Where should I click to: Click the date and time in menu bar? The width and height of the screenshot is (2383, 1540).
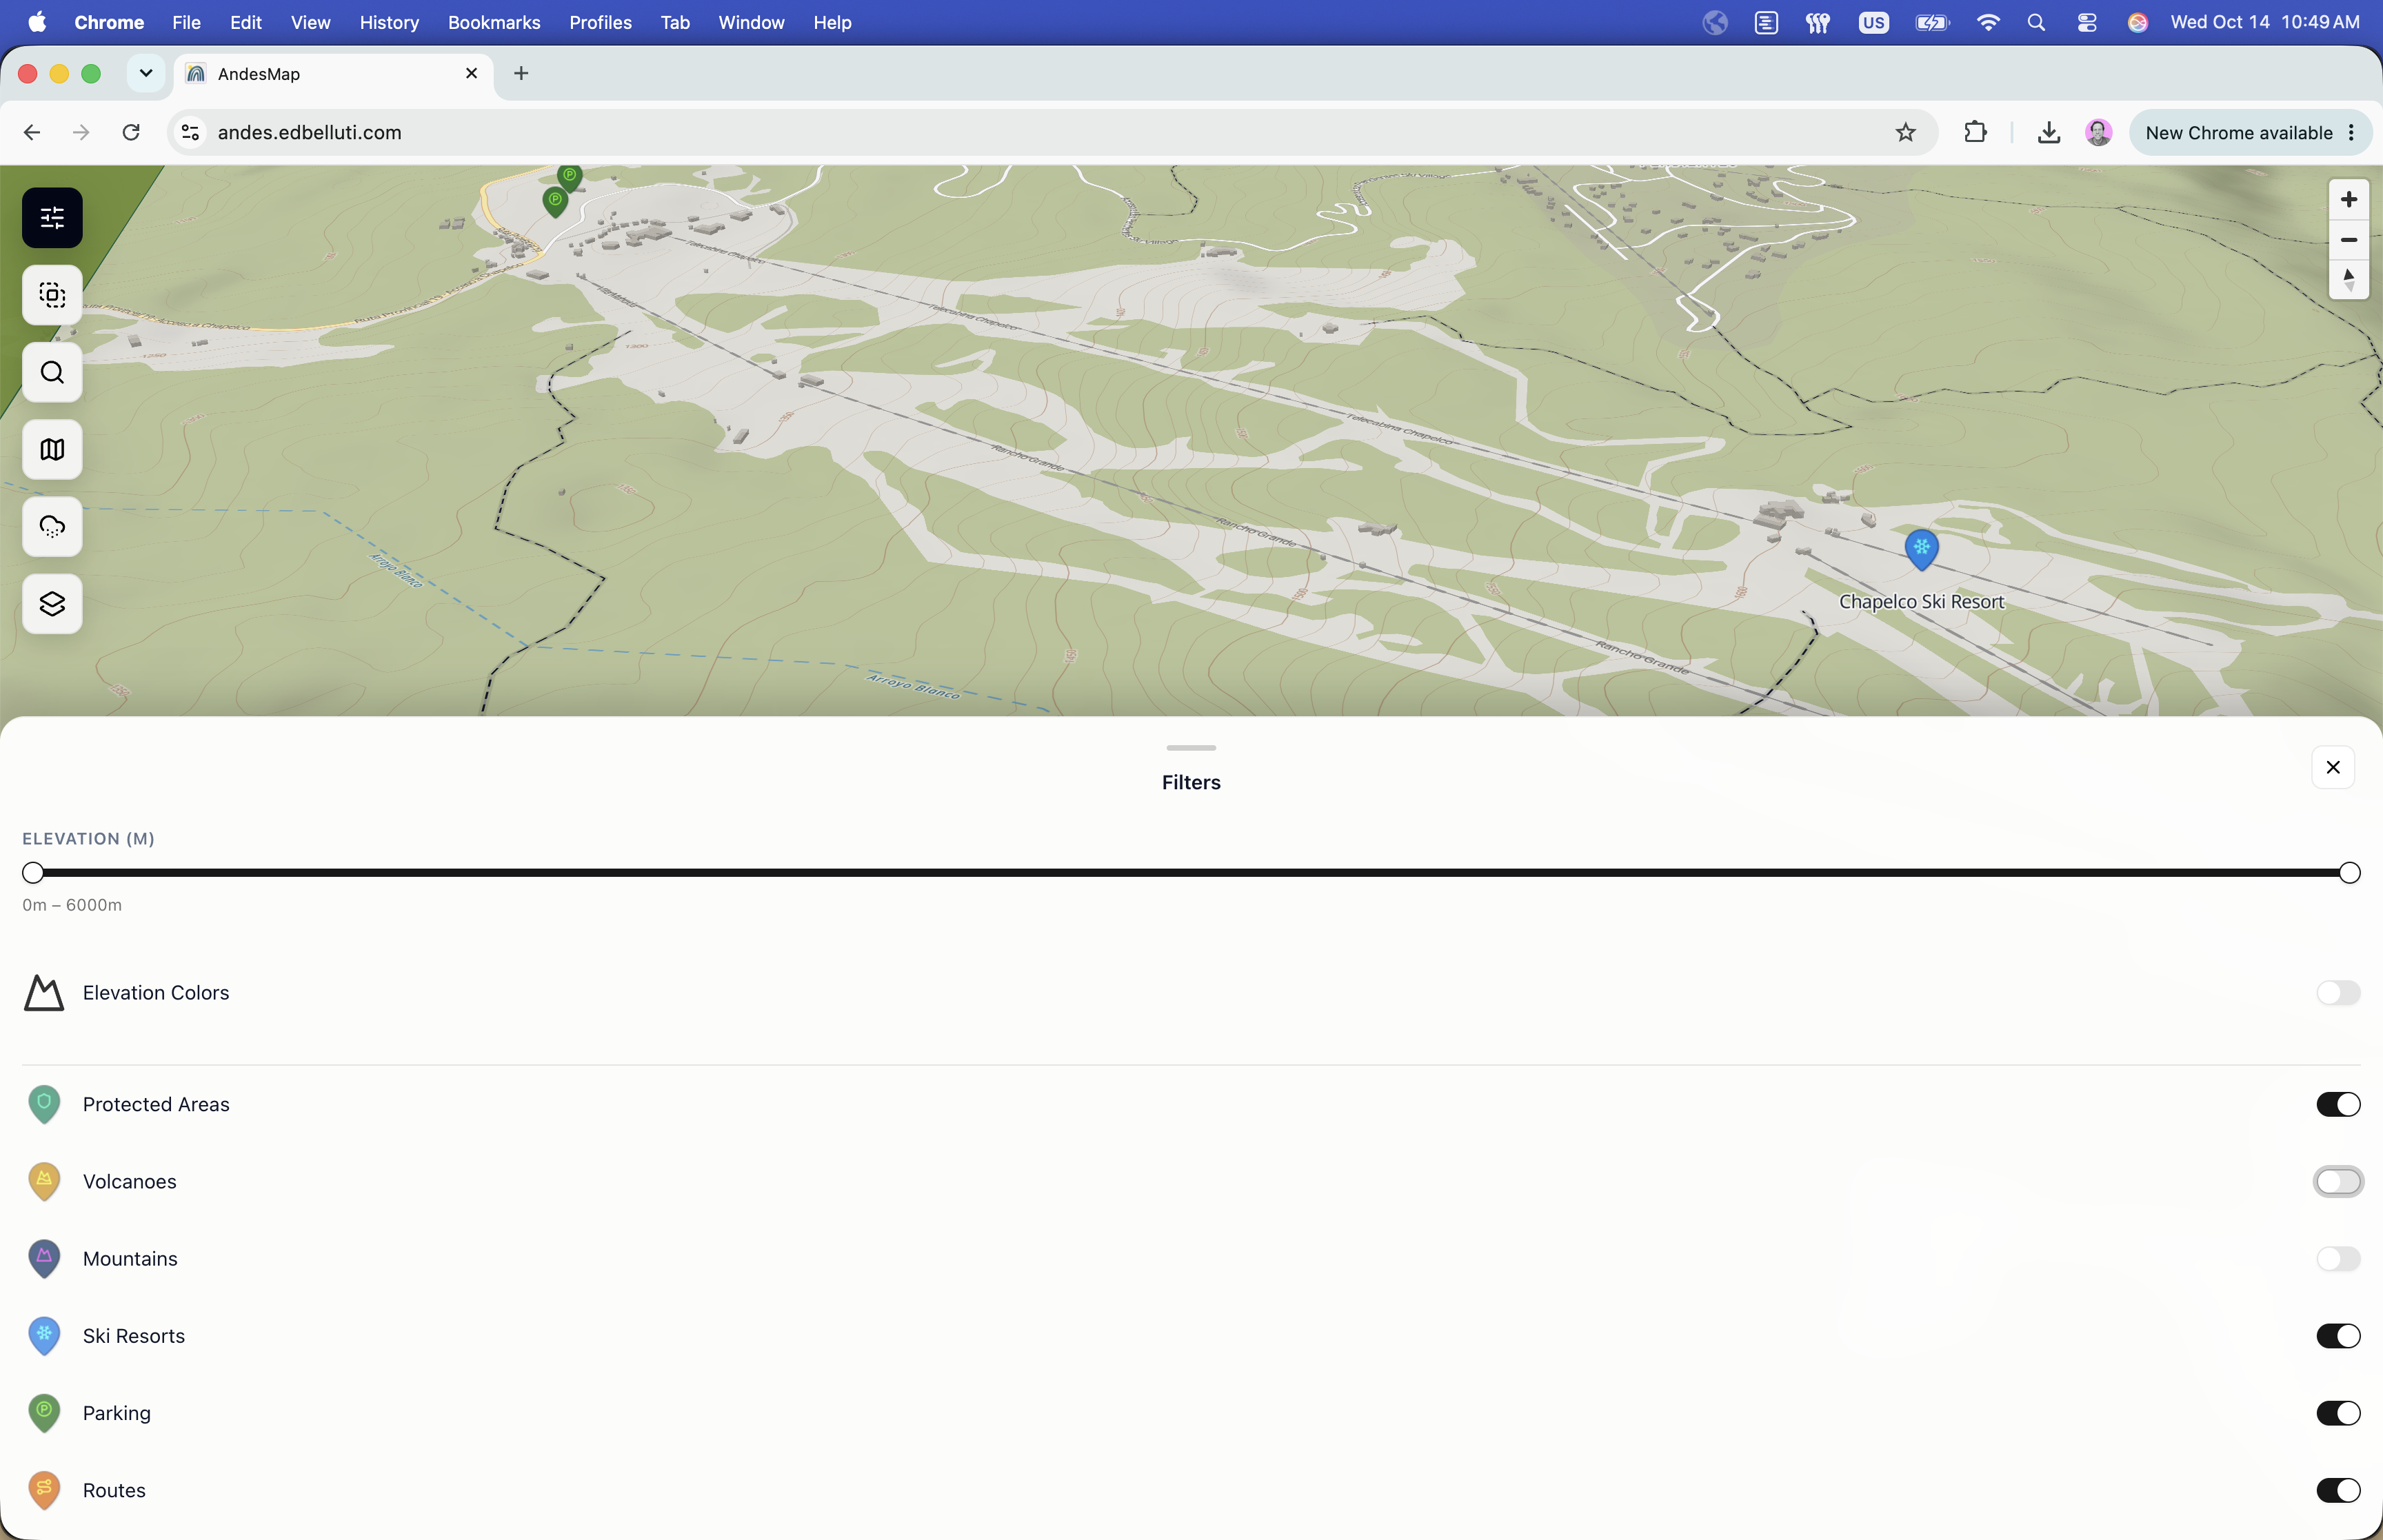pos(2264,22)
